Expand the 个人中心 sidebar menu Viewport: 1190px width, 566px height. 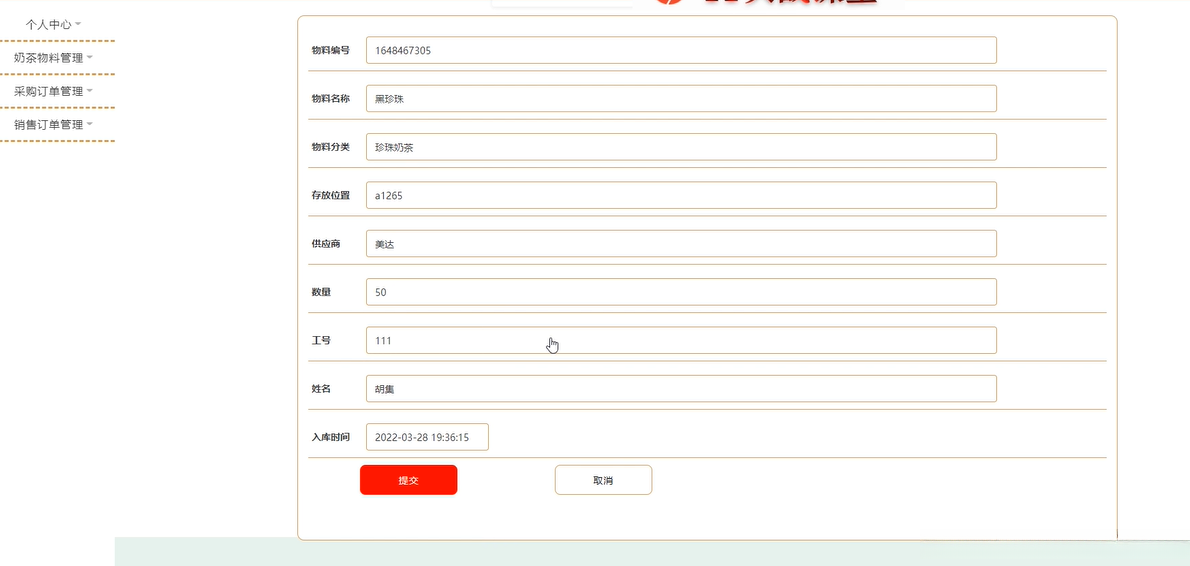click(x=53, y=24)
